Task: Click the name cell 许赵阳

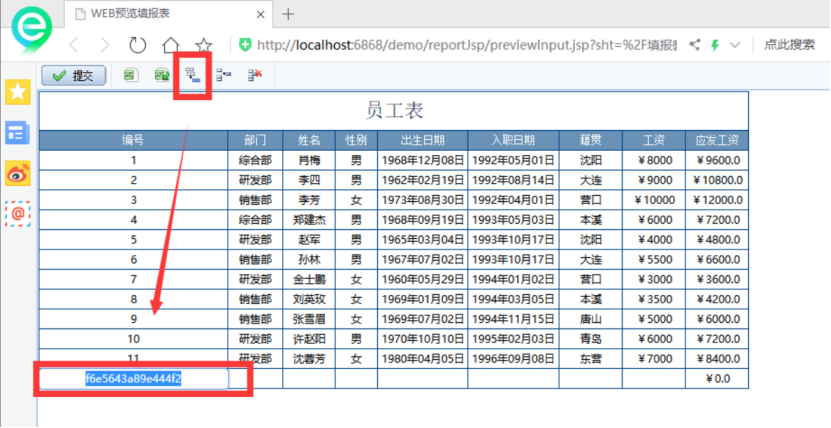Action: pyautogui.click(x=309, y=339)
